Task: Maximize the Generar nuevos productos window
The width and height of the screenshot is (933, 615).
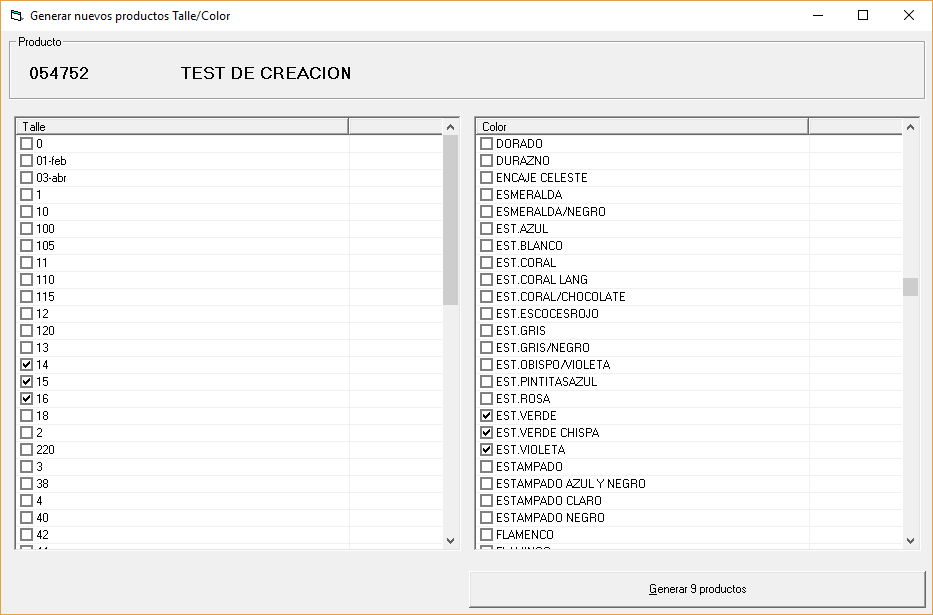Action: coord(863,15)
